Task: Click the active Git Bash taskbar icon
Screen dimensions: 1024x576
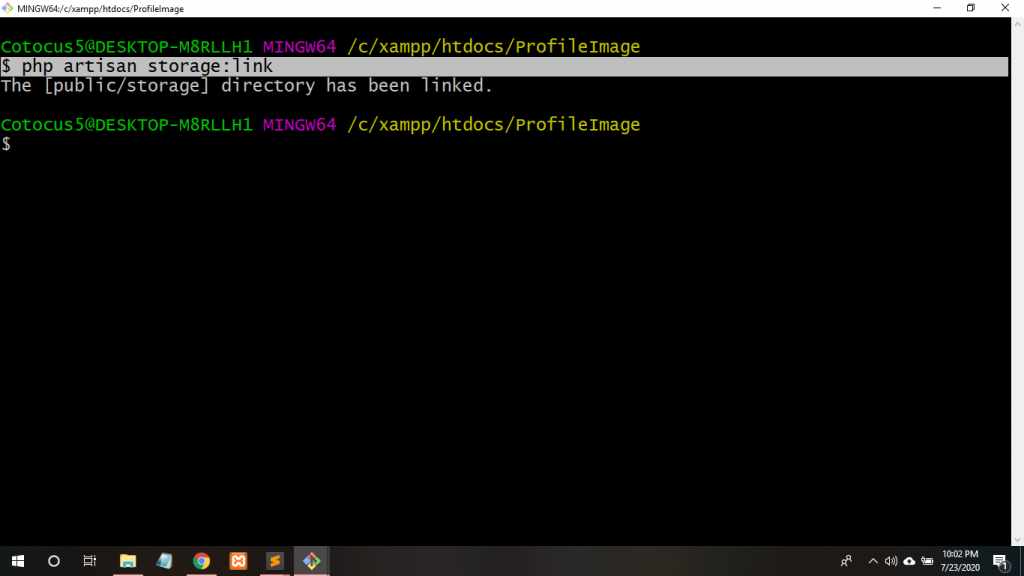Action: (311, 561)
